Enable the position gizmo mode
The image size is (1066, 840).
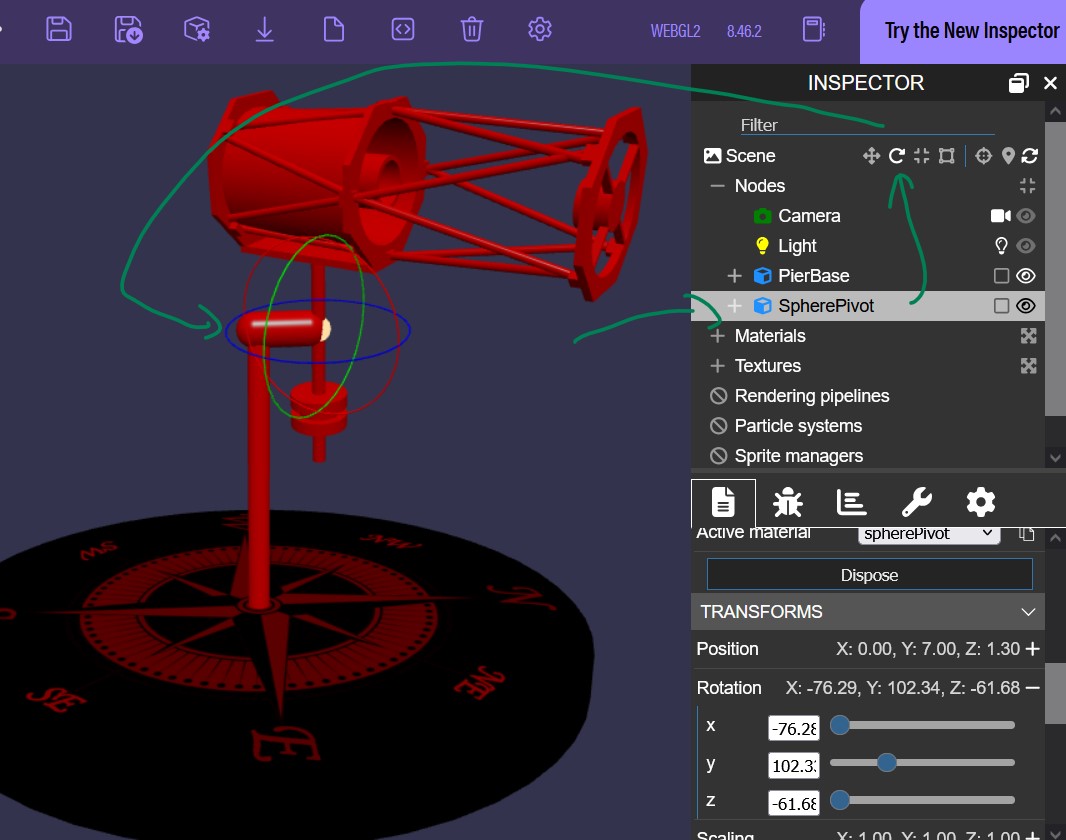tap(871, 156)
